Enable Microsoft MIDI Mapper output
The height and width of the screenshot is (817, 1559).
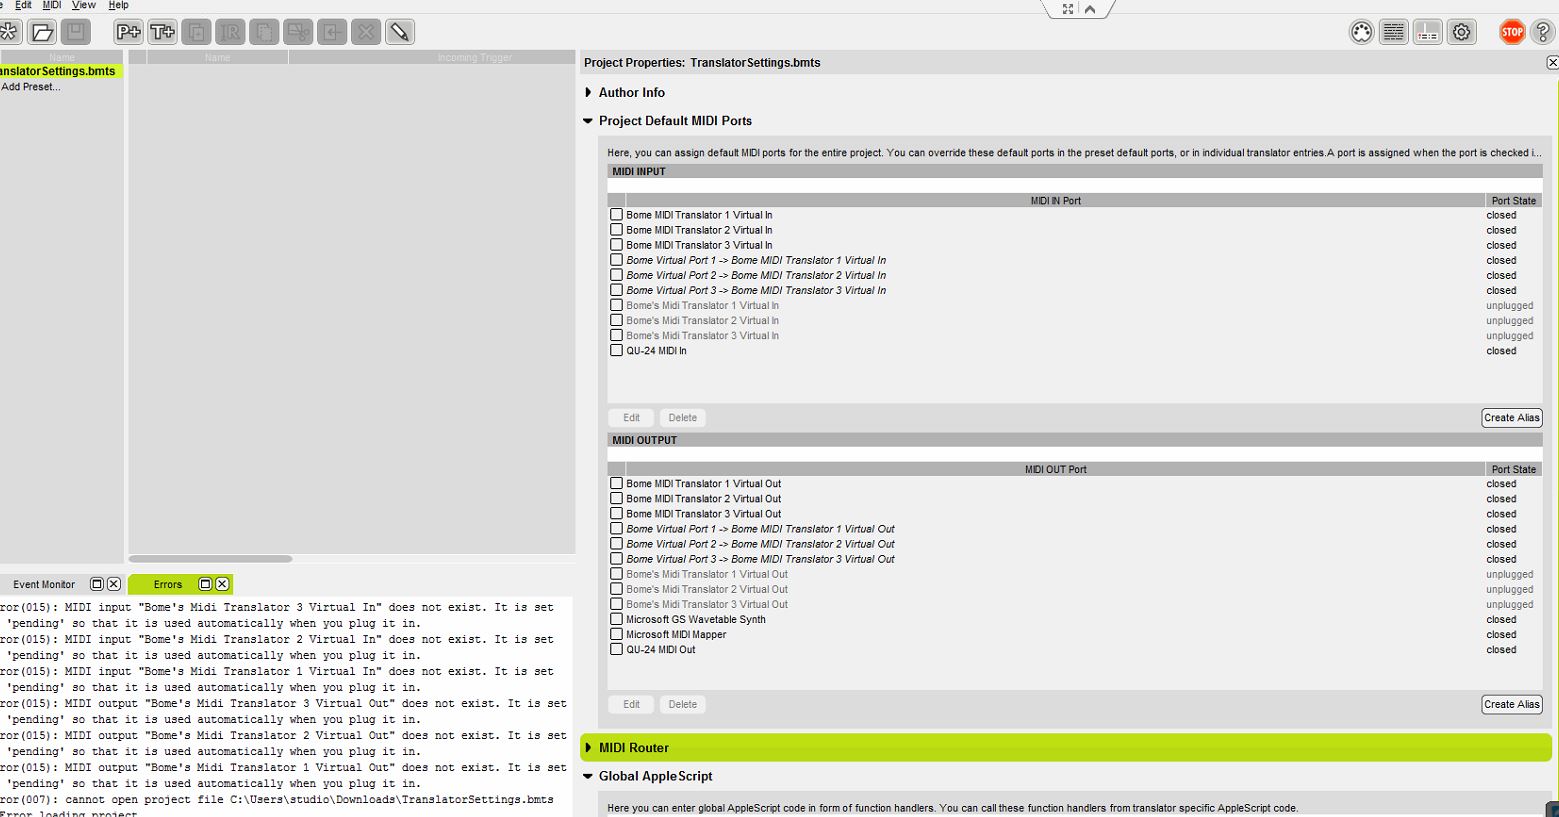[x=616, y=634]
